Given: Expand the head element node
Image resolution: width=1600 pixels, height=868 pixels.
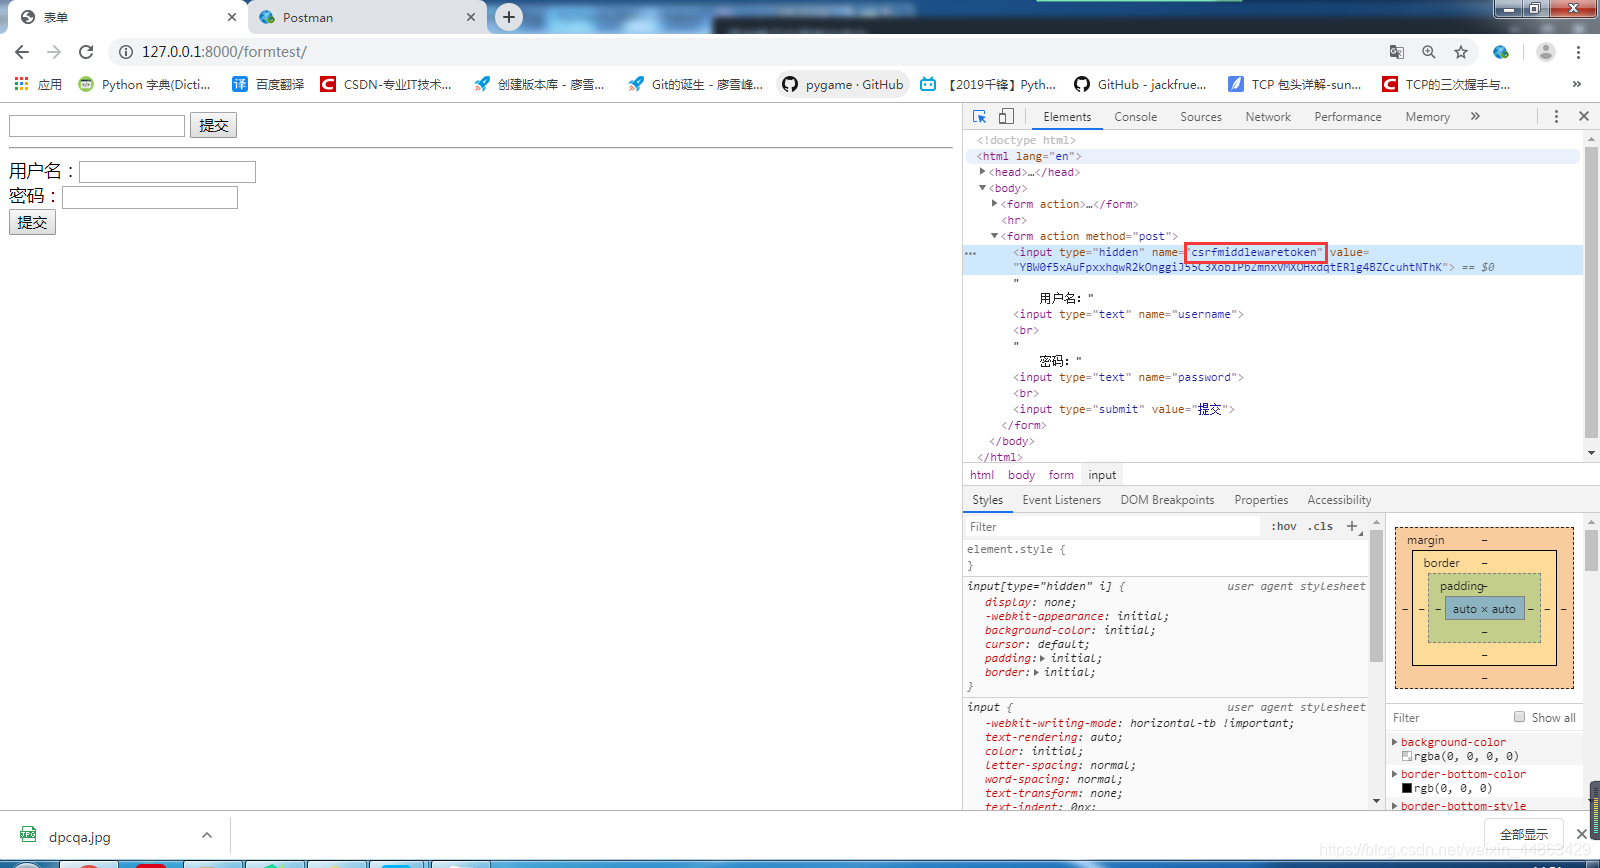Looking at the screenshot, I should (x=983, y=172).
